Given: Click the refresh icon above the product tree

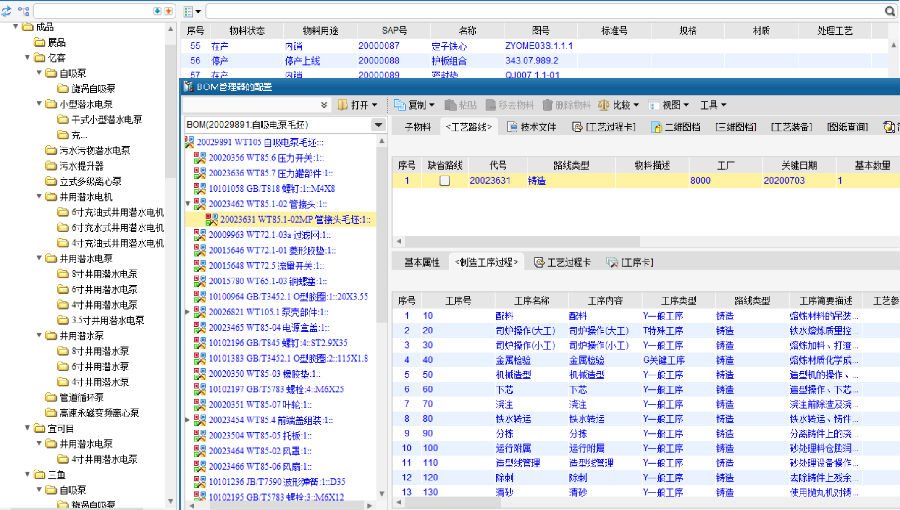Looking at the screenshot, I should pos(7,10).
